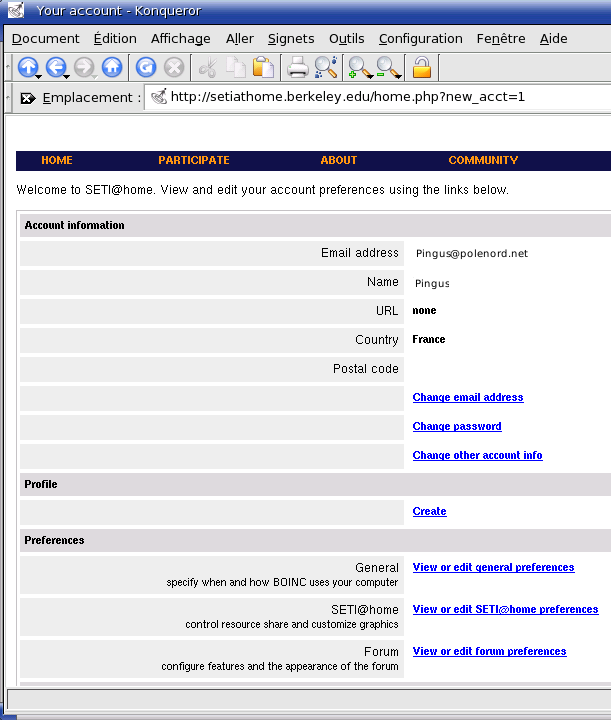Open the Change password link

(x=456, y=426)
